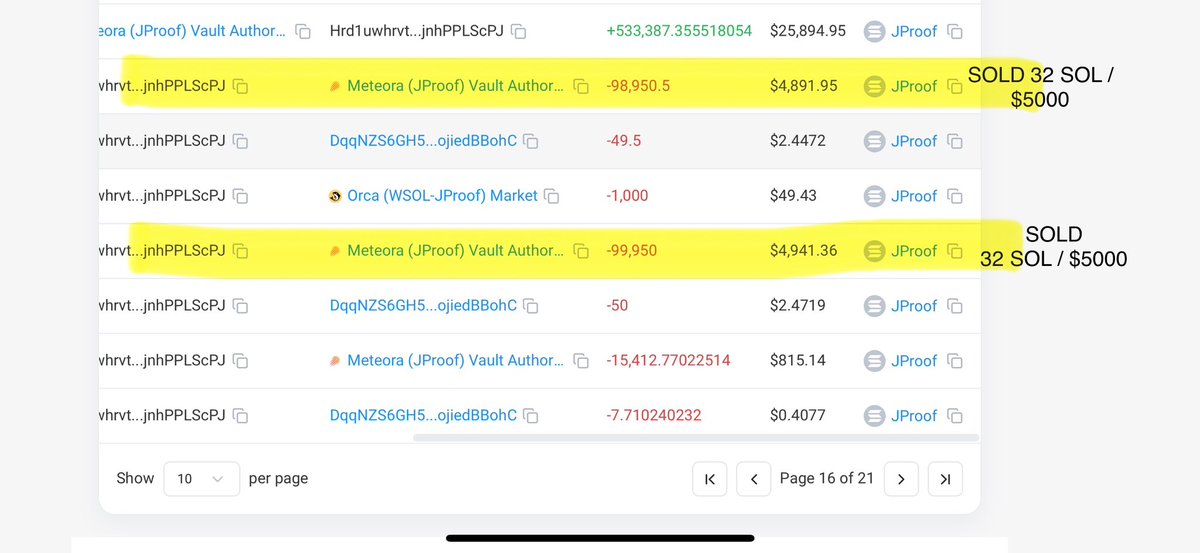Copy the Hrd1uwhrvt...jnhPPLScPJ address
Screen dimensions: 1200x553
pos(519,32)
